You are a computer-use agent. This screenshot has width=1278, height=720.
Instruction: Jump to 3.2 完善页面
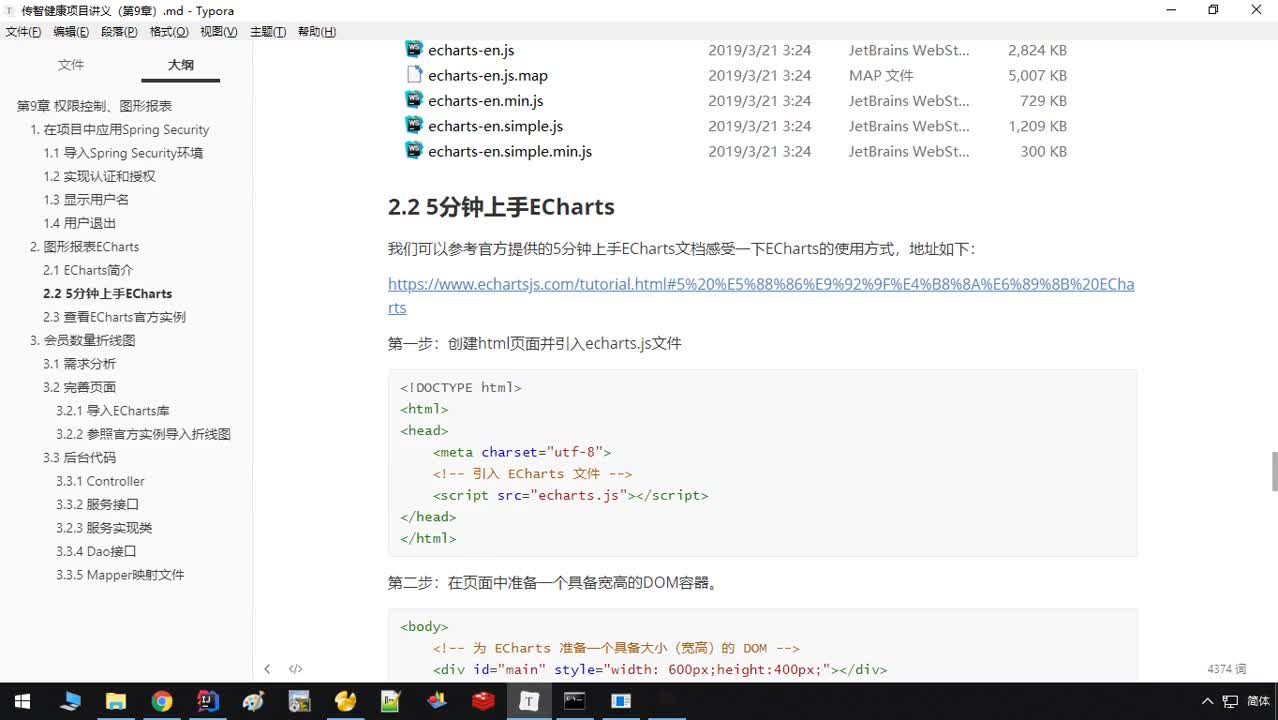click(x=79, y=387)
